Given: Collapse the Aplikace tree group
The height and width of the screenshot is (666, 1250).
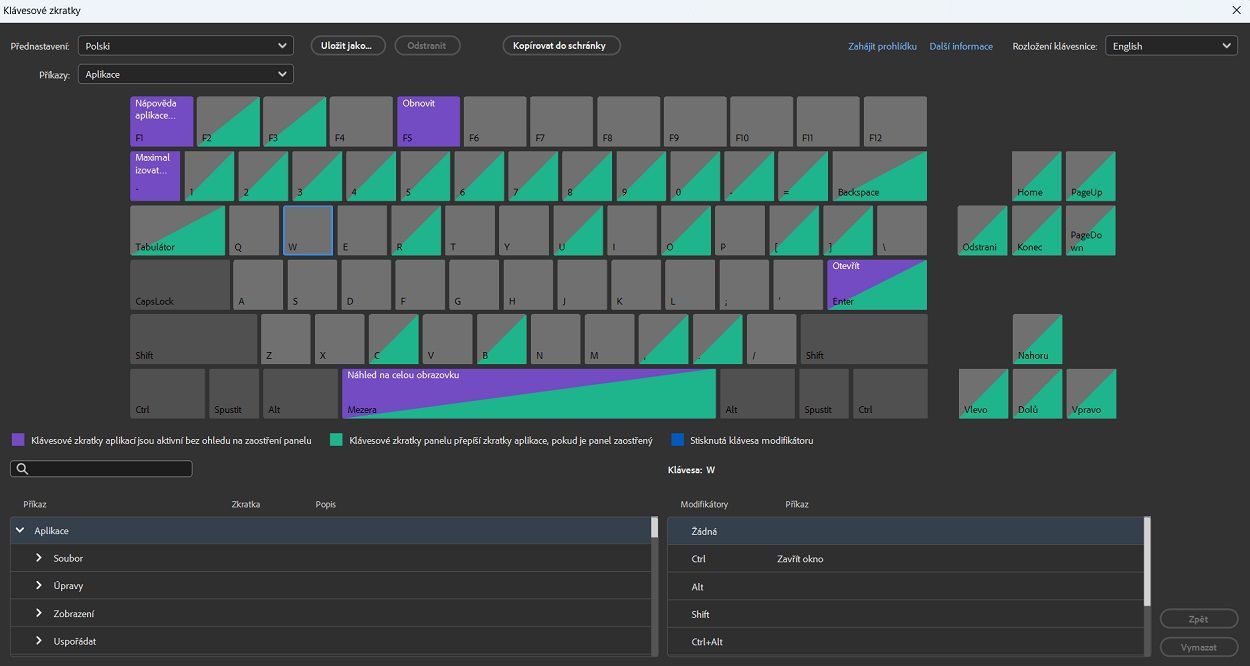Looking at the screenshot, I should [x=21, y=531].
